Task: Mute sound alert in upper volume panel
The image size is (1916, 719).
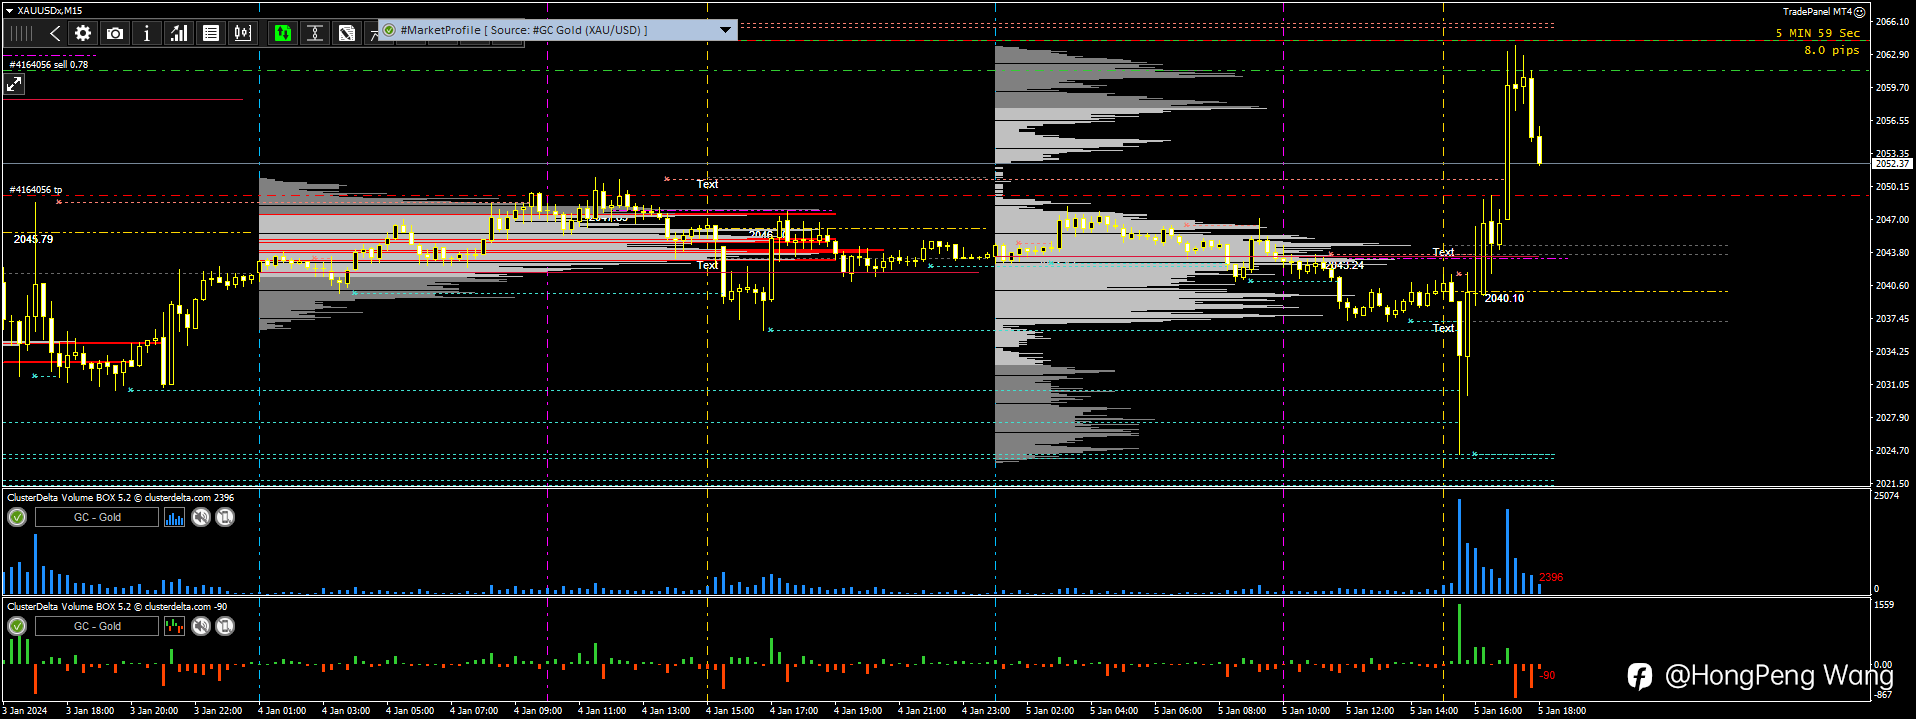Action: 201,517
